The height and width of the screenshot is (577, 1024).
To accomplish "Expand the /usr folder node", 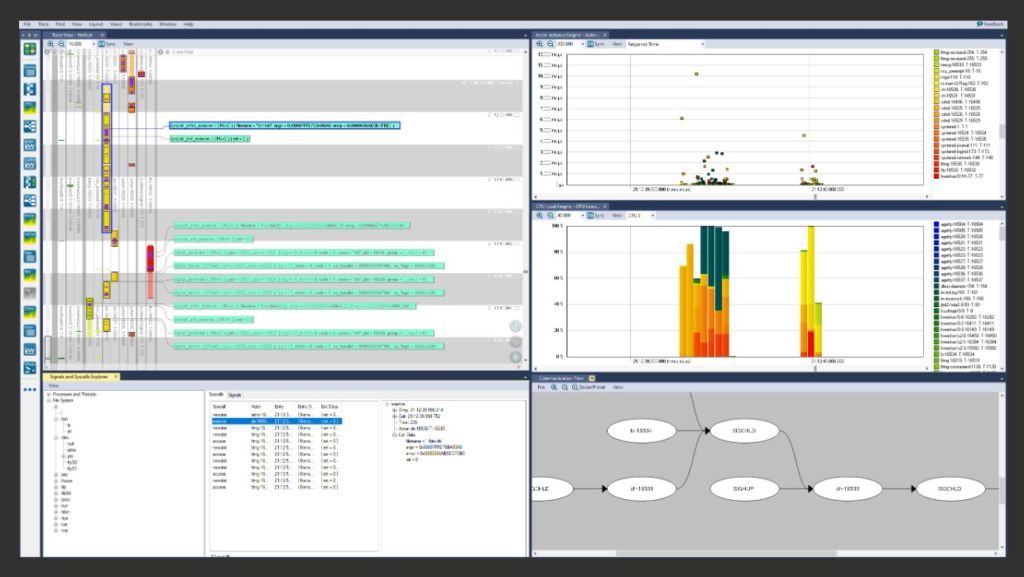I will click(56, 524).
